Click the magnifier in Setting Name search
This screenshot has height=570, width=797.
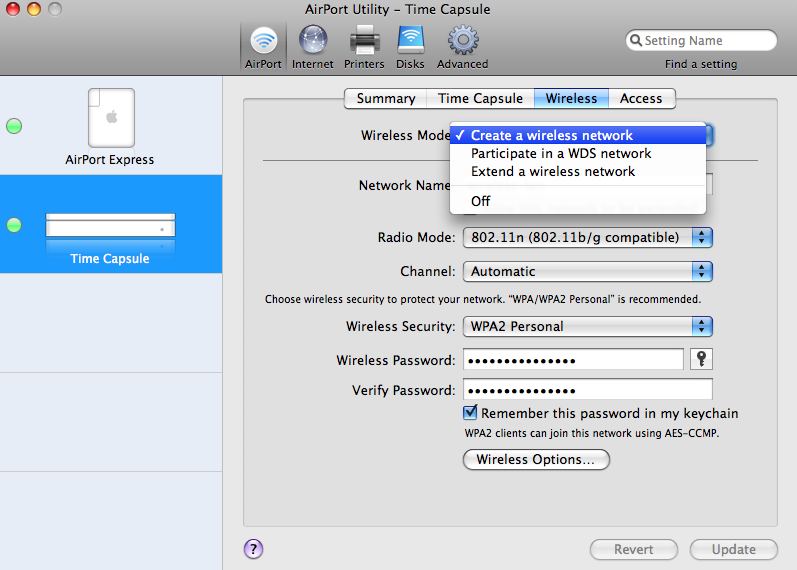point(635,40)
